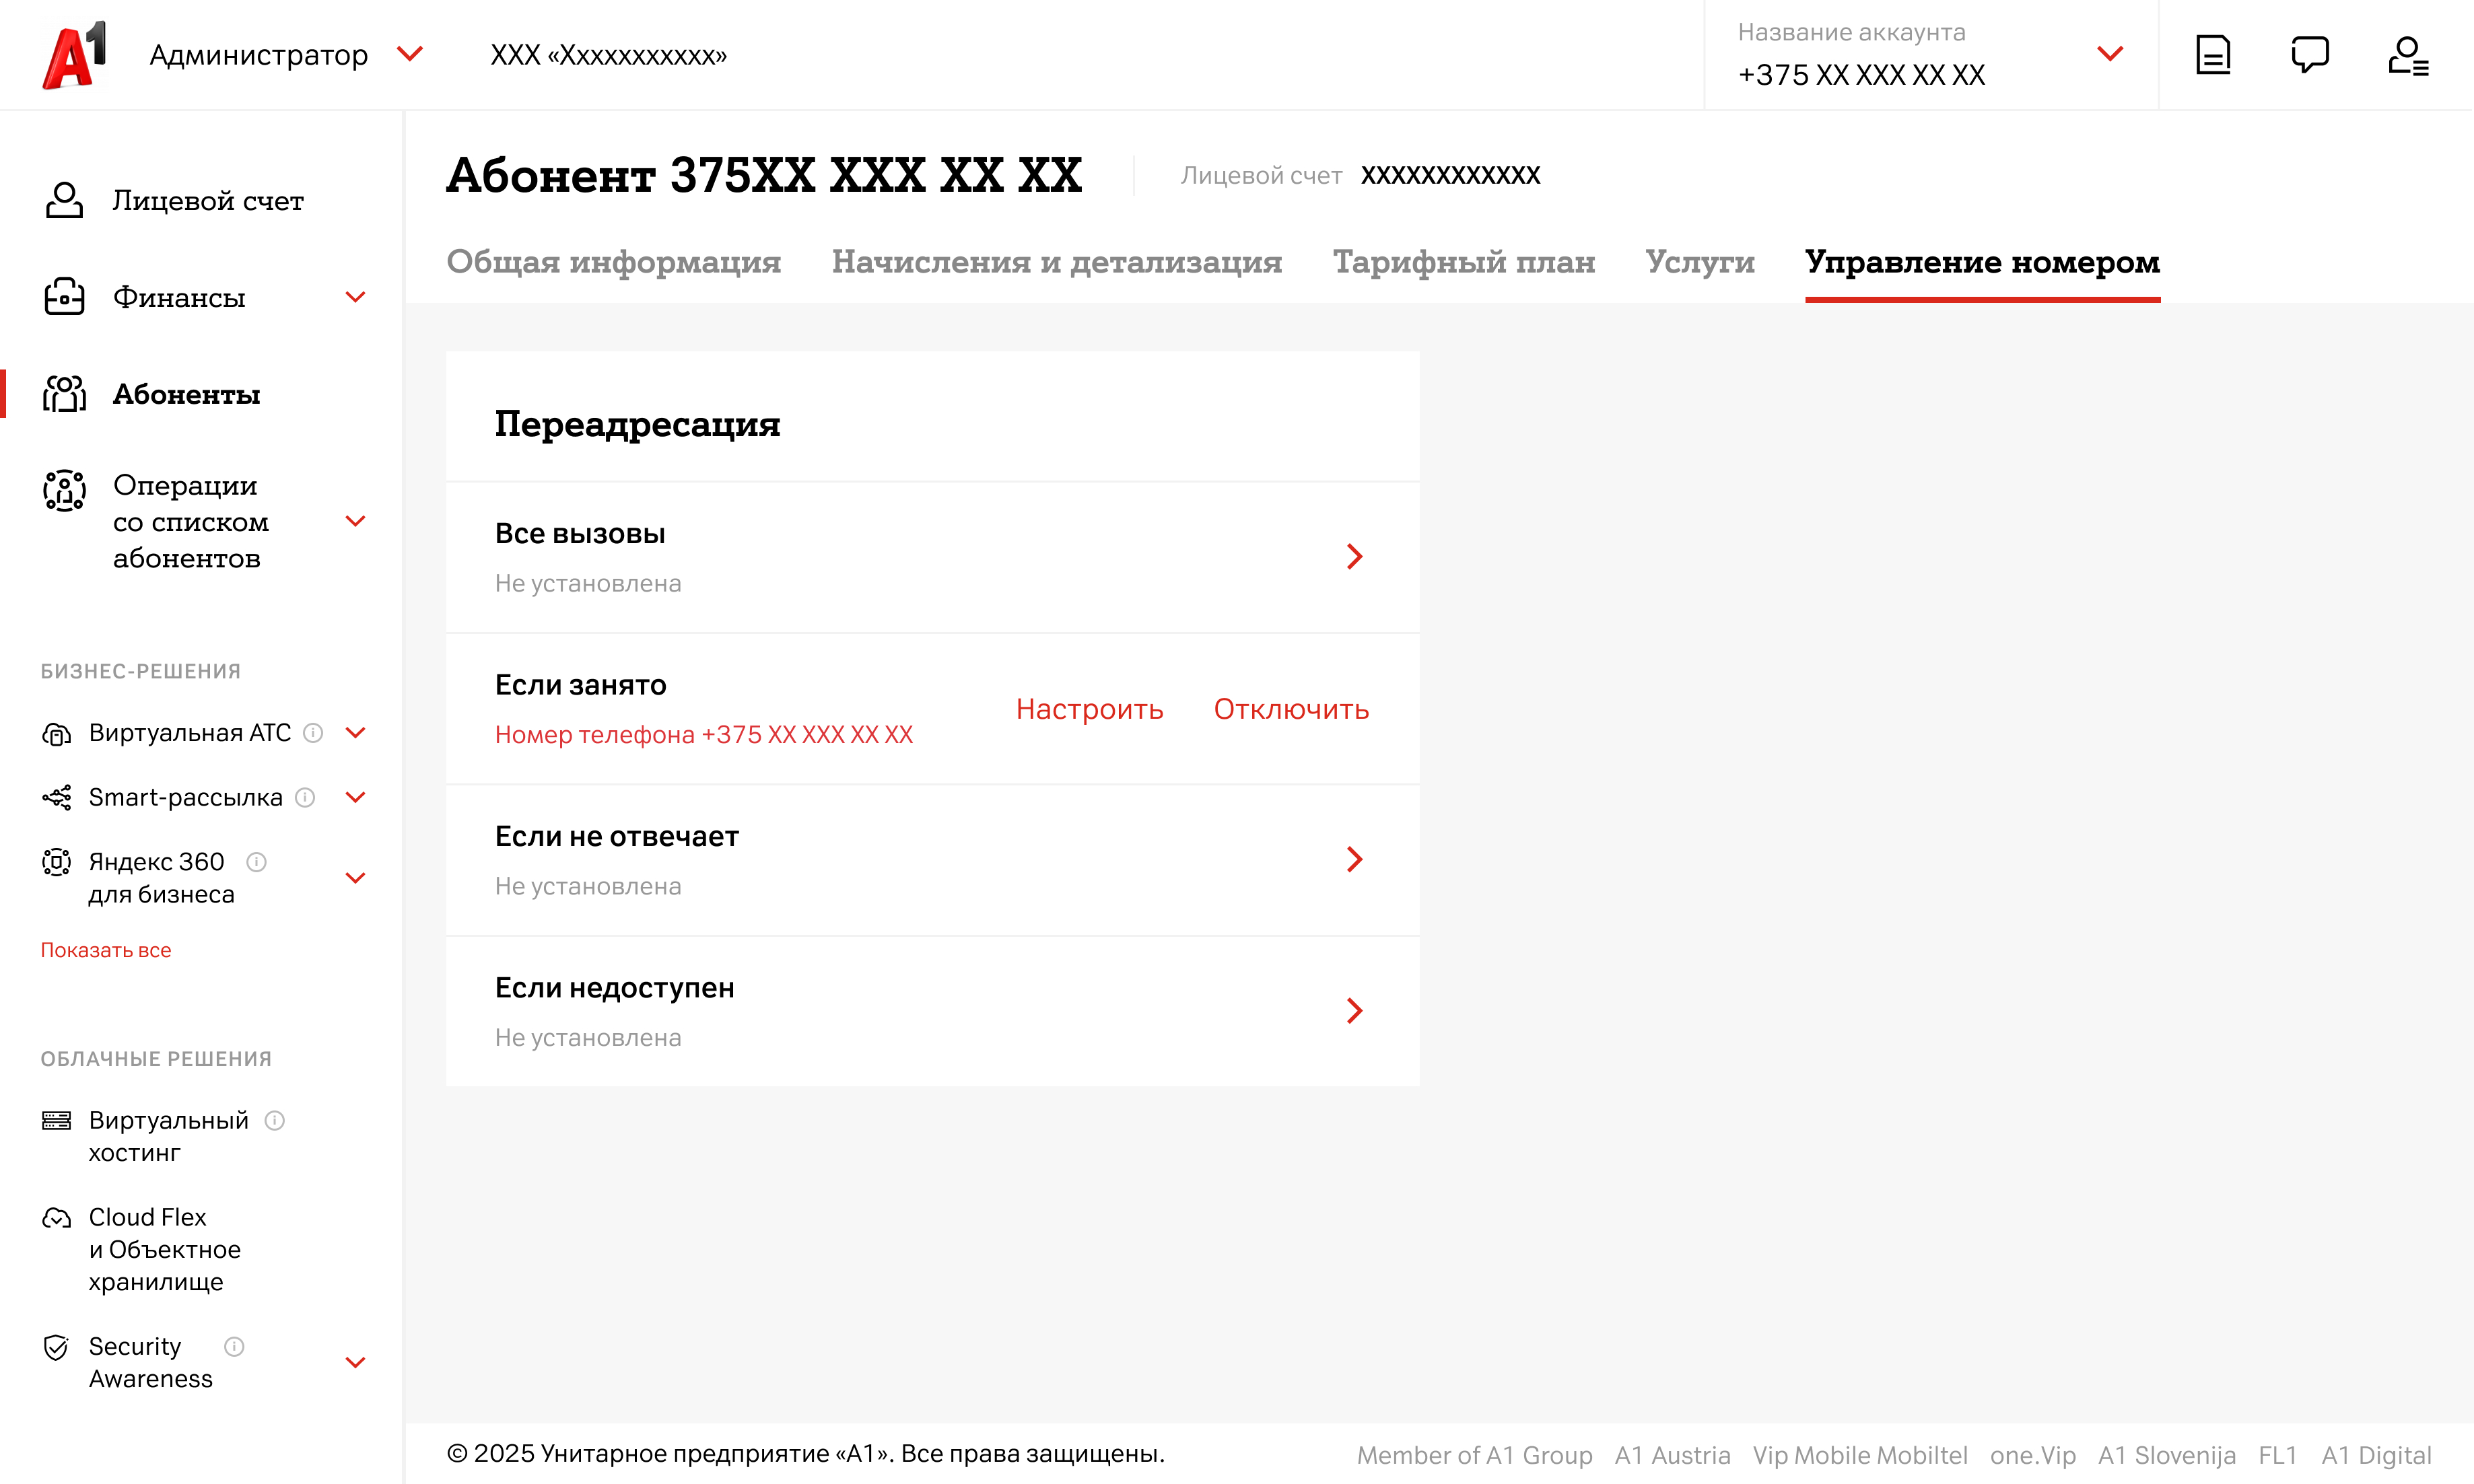Expand the Security Awareness menu
Viewport: 2474px width, 1484px height.
pyautogui.click(x=355, y=1363)
